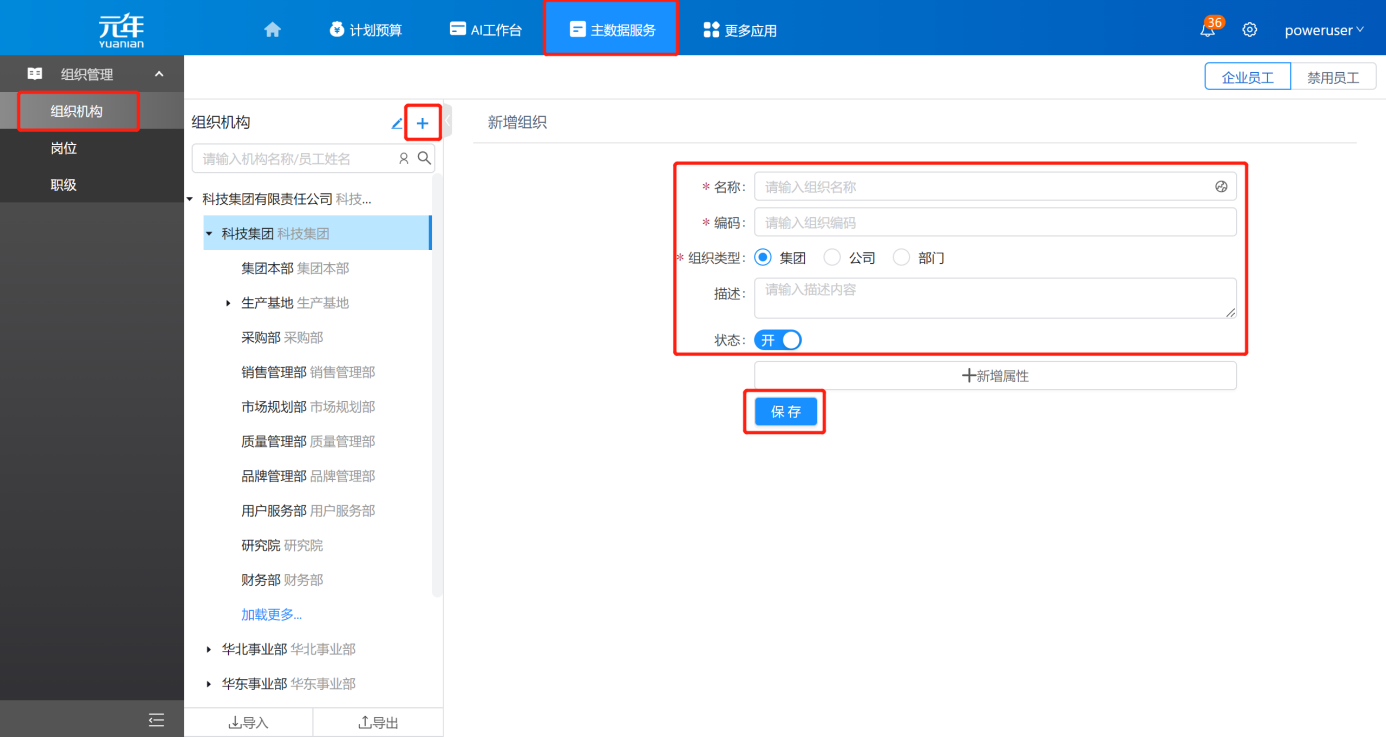Screen dimensions: 1386x737
Task: Toggle the 状态 switch off
Action: coord(778,340)
